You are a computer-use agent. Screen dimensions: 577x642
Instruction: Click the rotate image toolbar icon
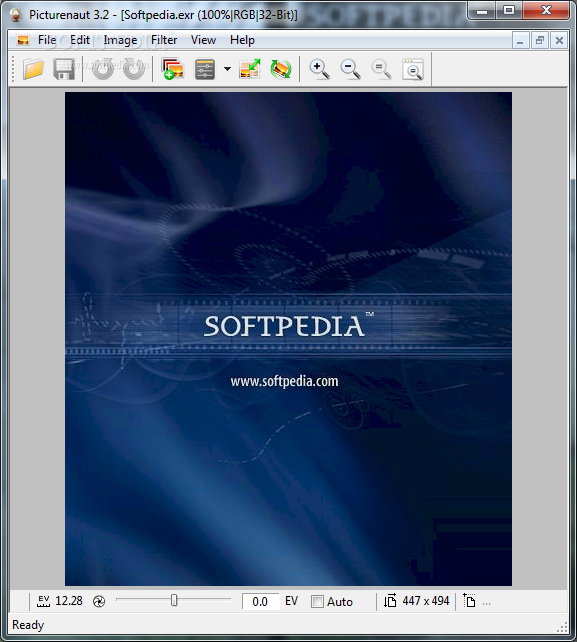(x=281, y=69)
